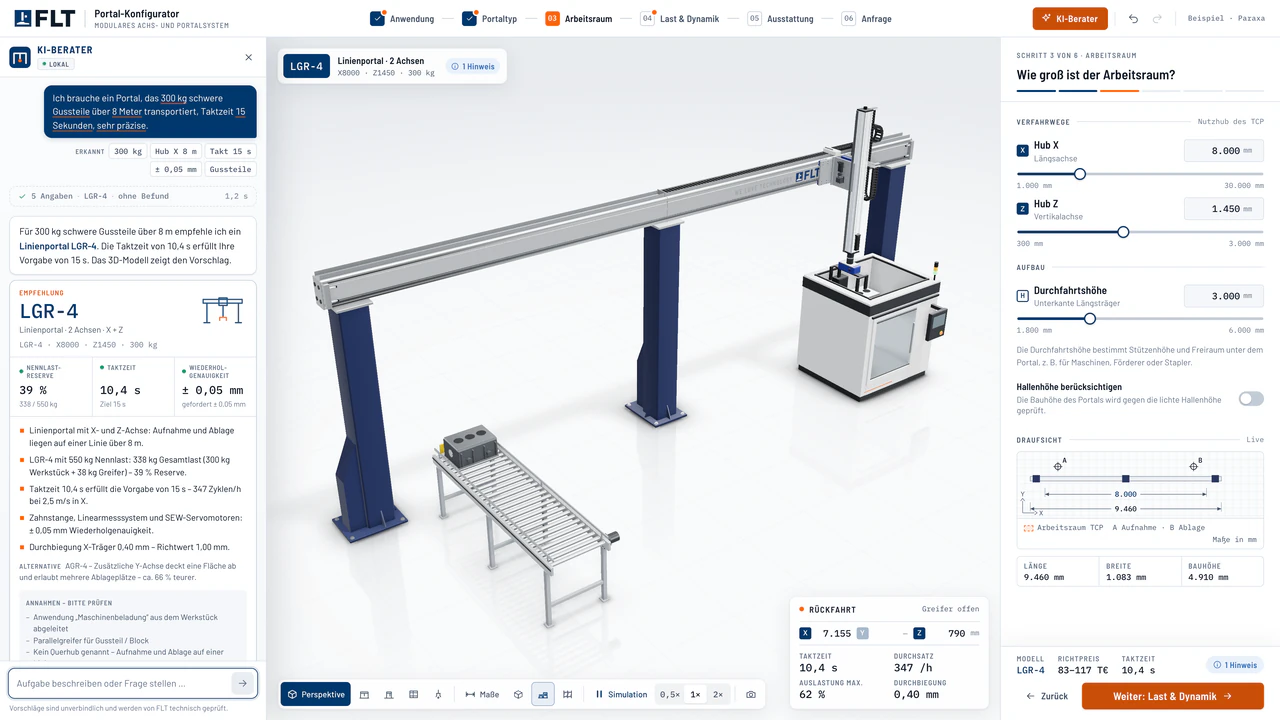Pause the Simulation
Viewport: 1280px width, 720px height.
[621, 694]
